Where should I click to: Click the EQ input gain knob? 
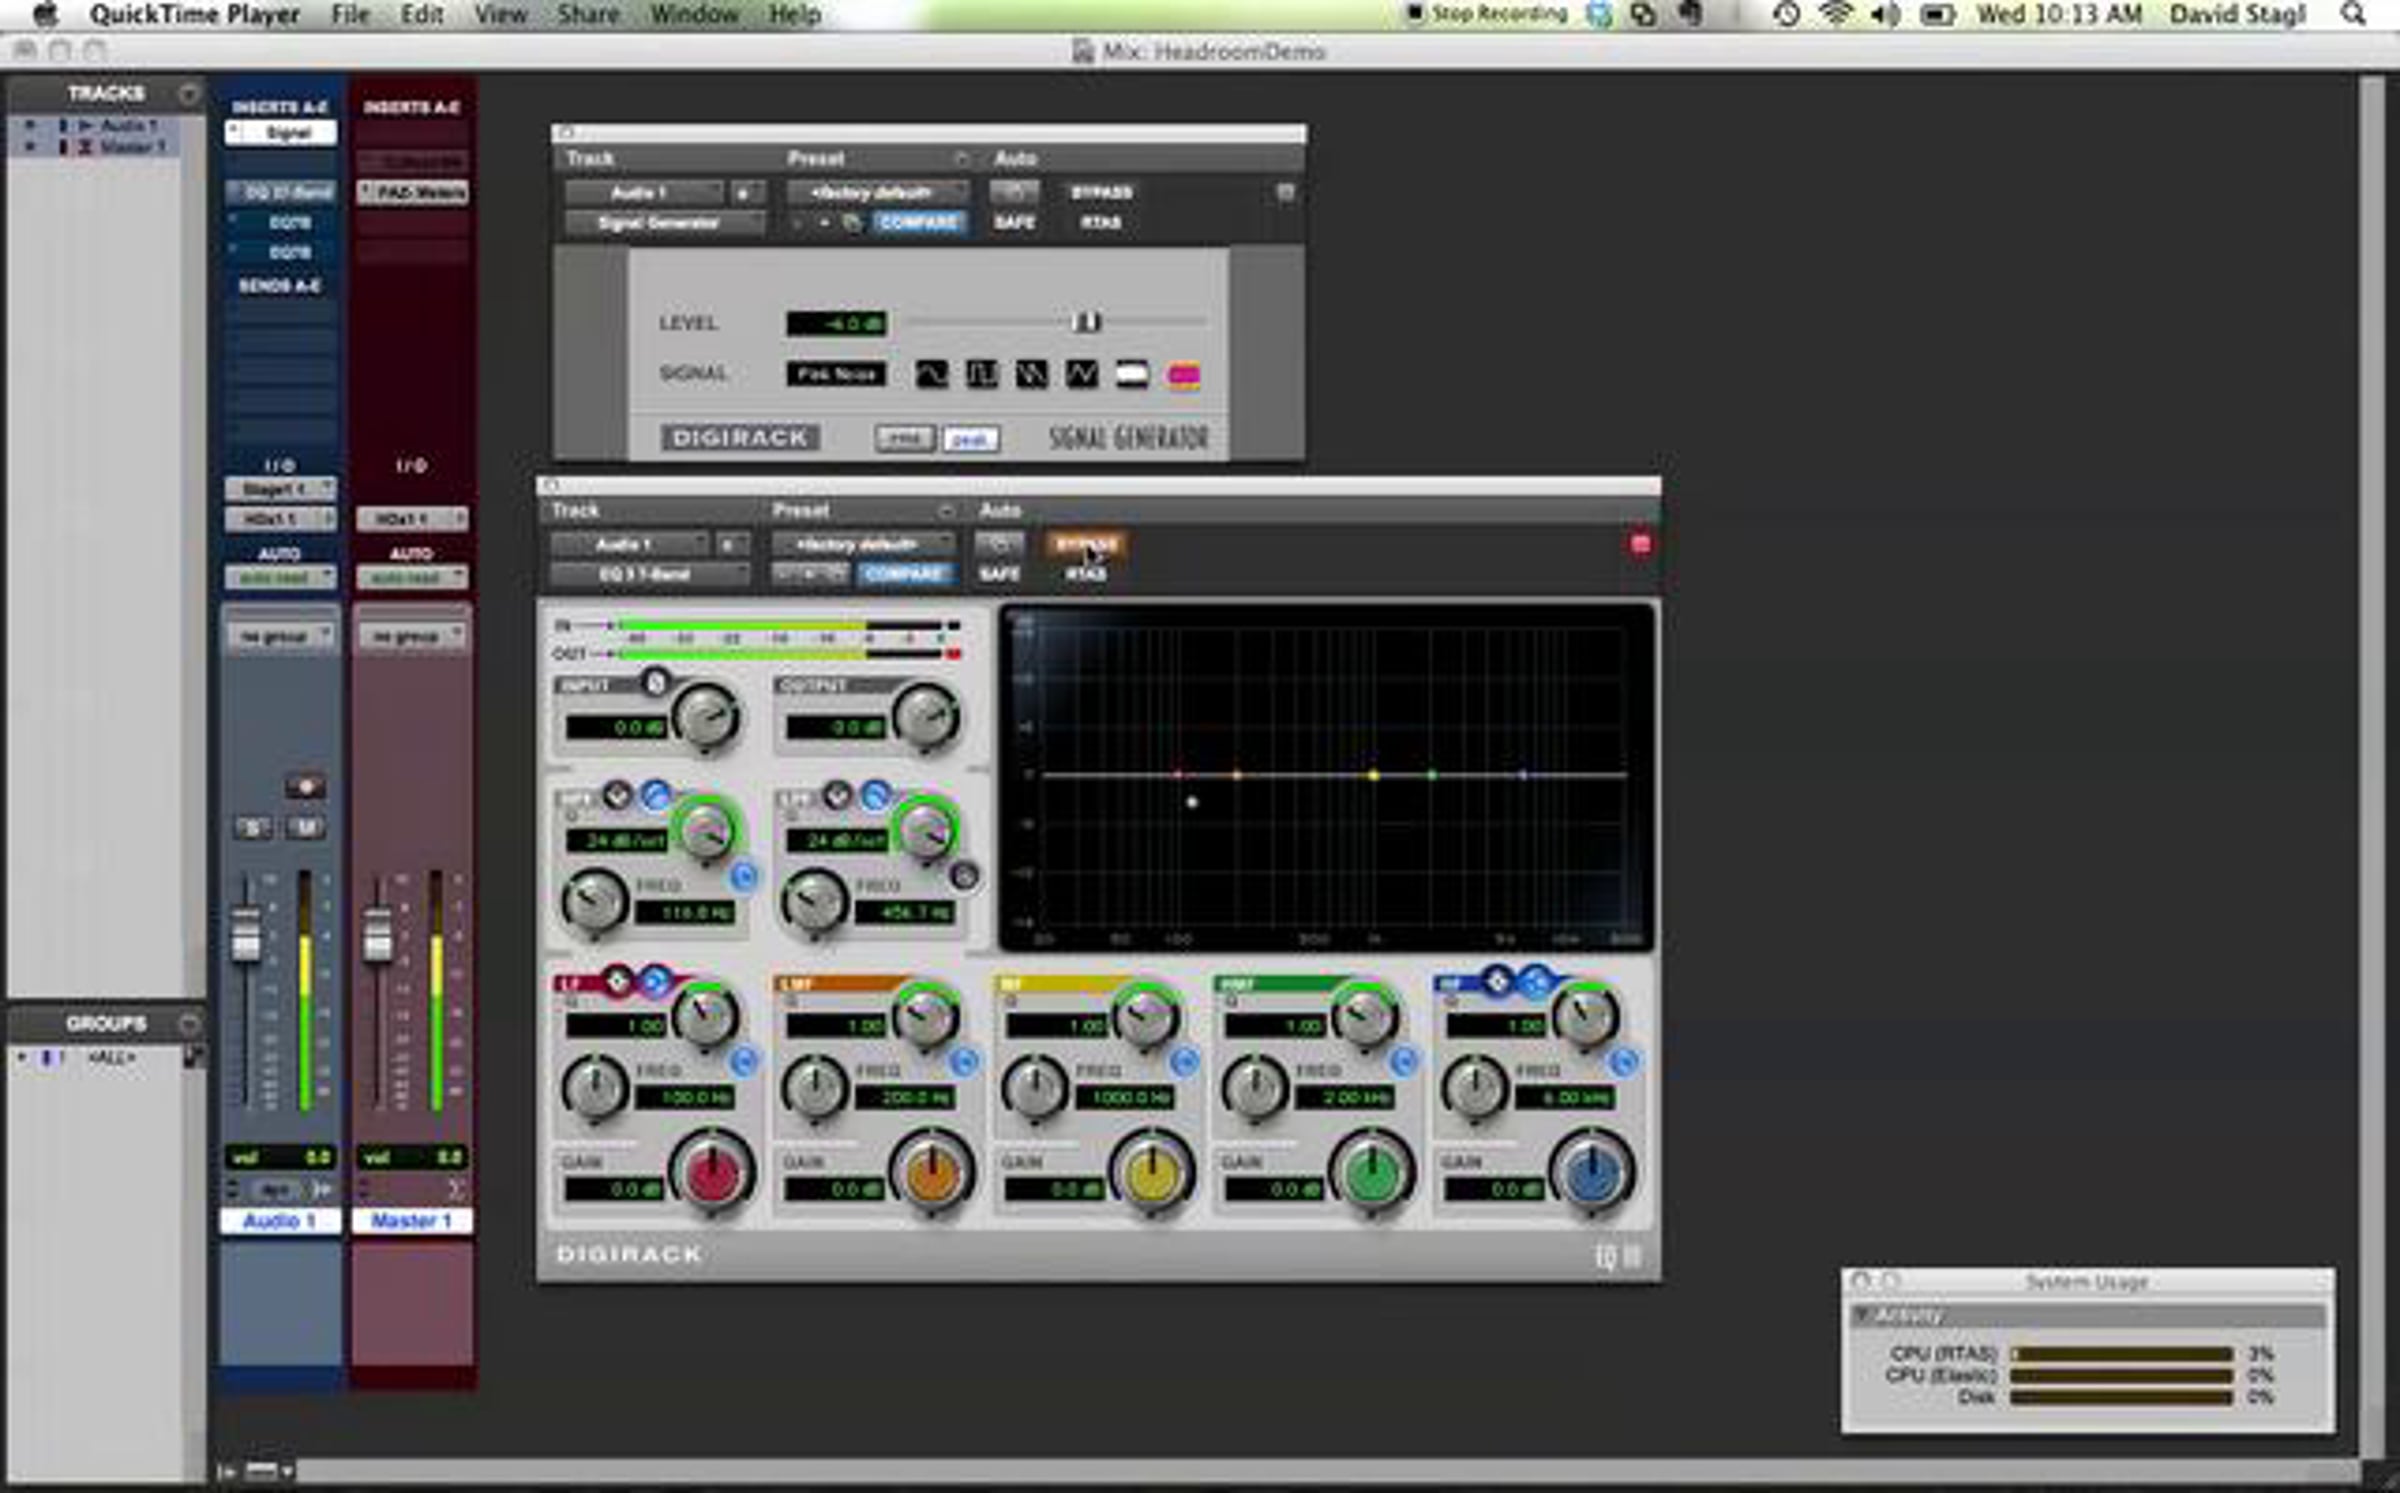point(706,717)
